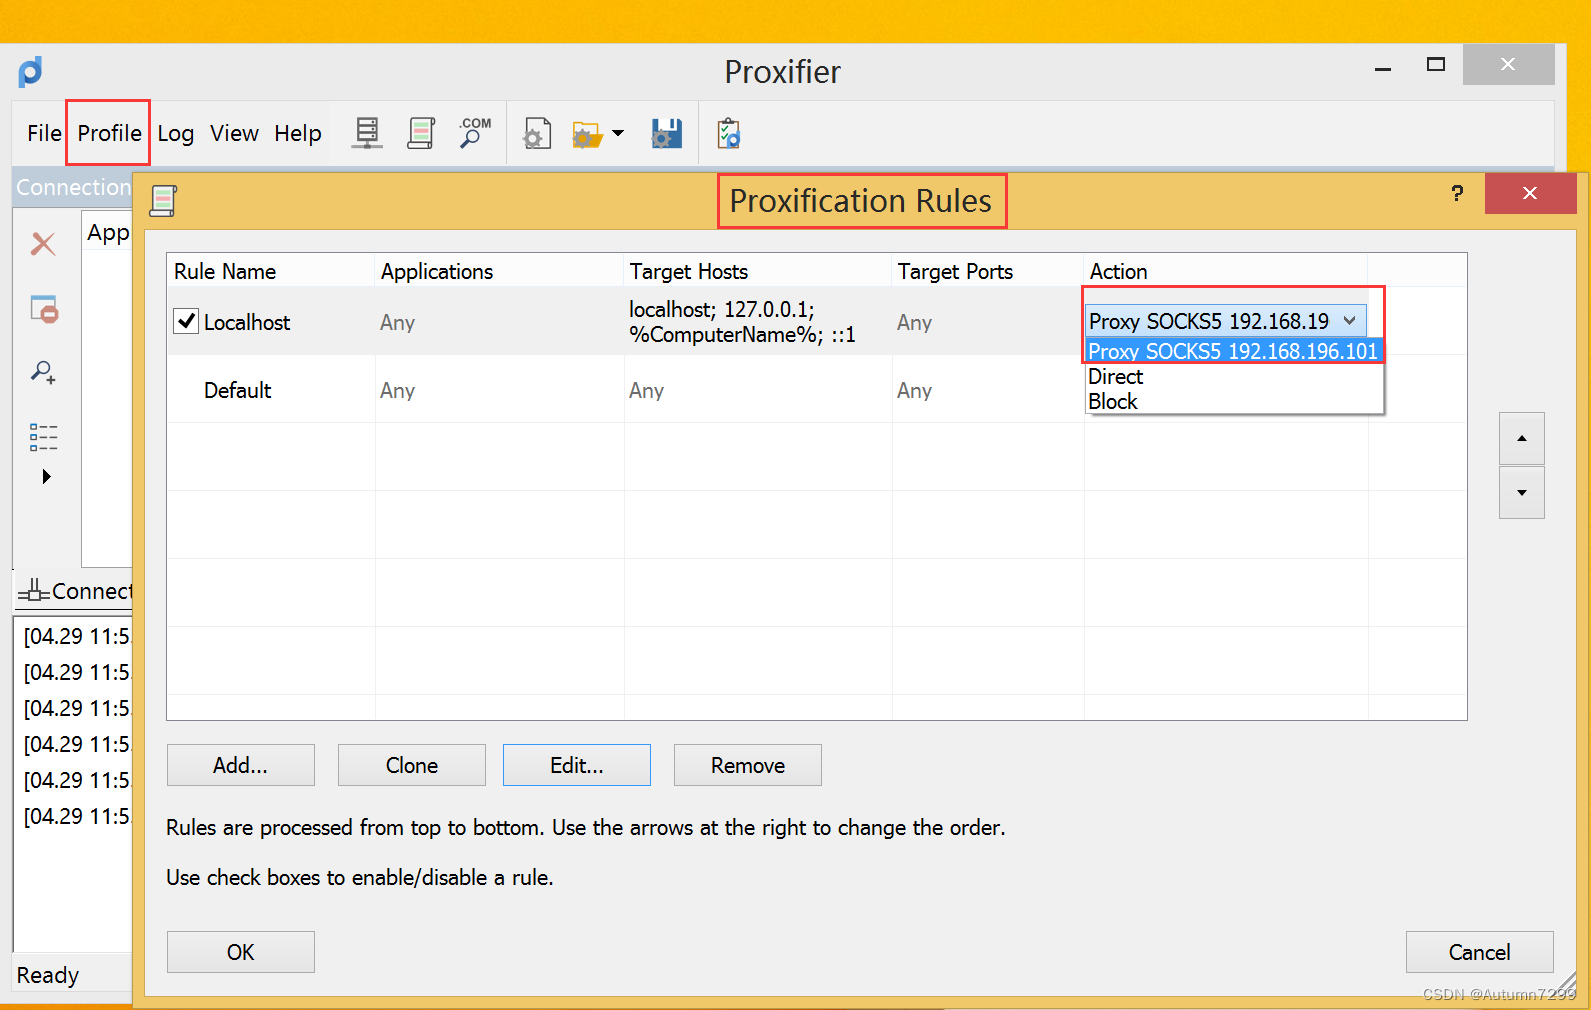
Task: Click the Proxy Servers toolbar icon
Action: (367, 133)
